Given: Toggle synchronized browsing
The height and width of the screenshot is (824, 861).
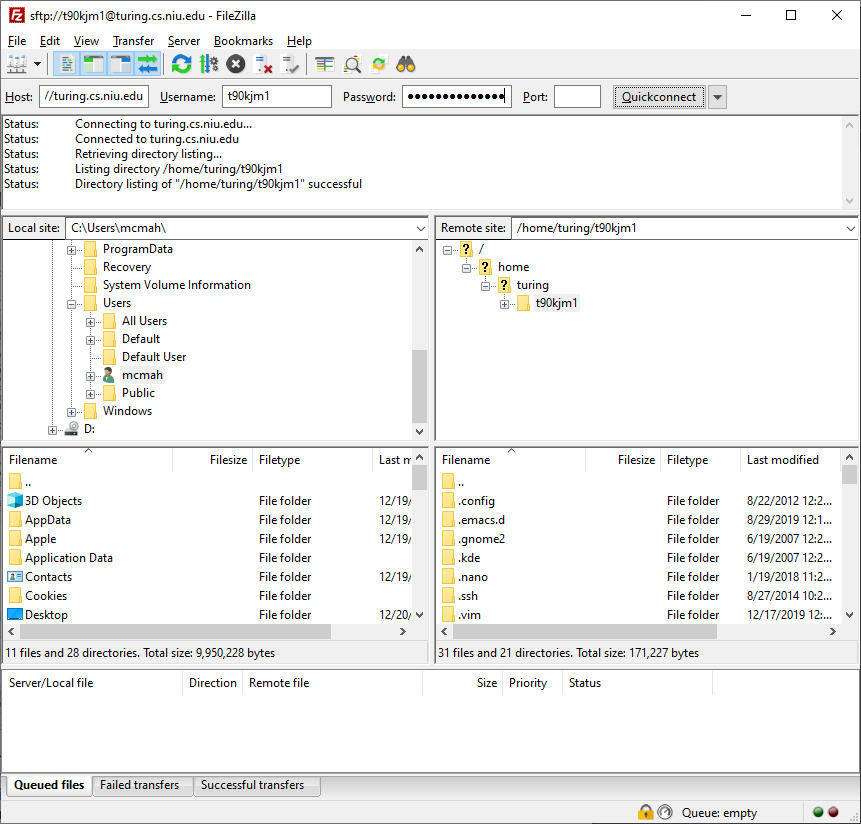Looking at the screenshot, I should tap(379, 65).
